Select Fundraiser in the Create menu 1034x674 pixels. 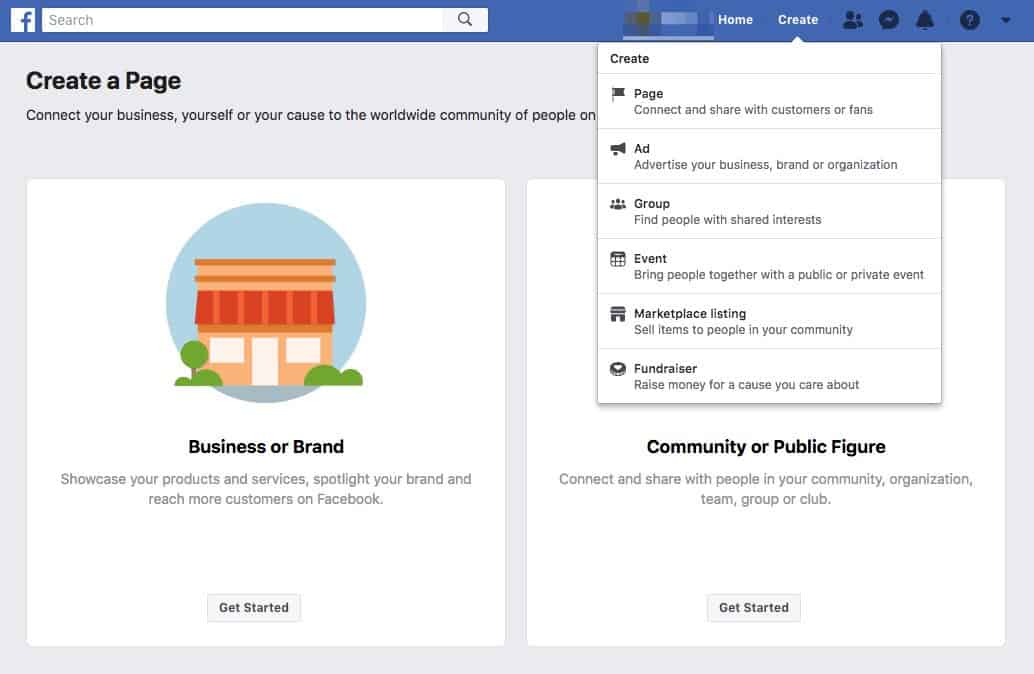click(x=666, y=368)
